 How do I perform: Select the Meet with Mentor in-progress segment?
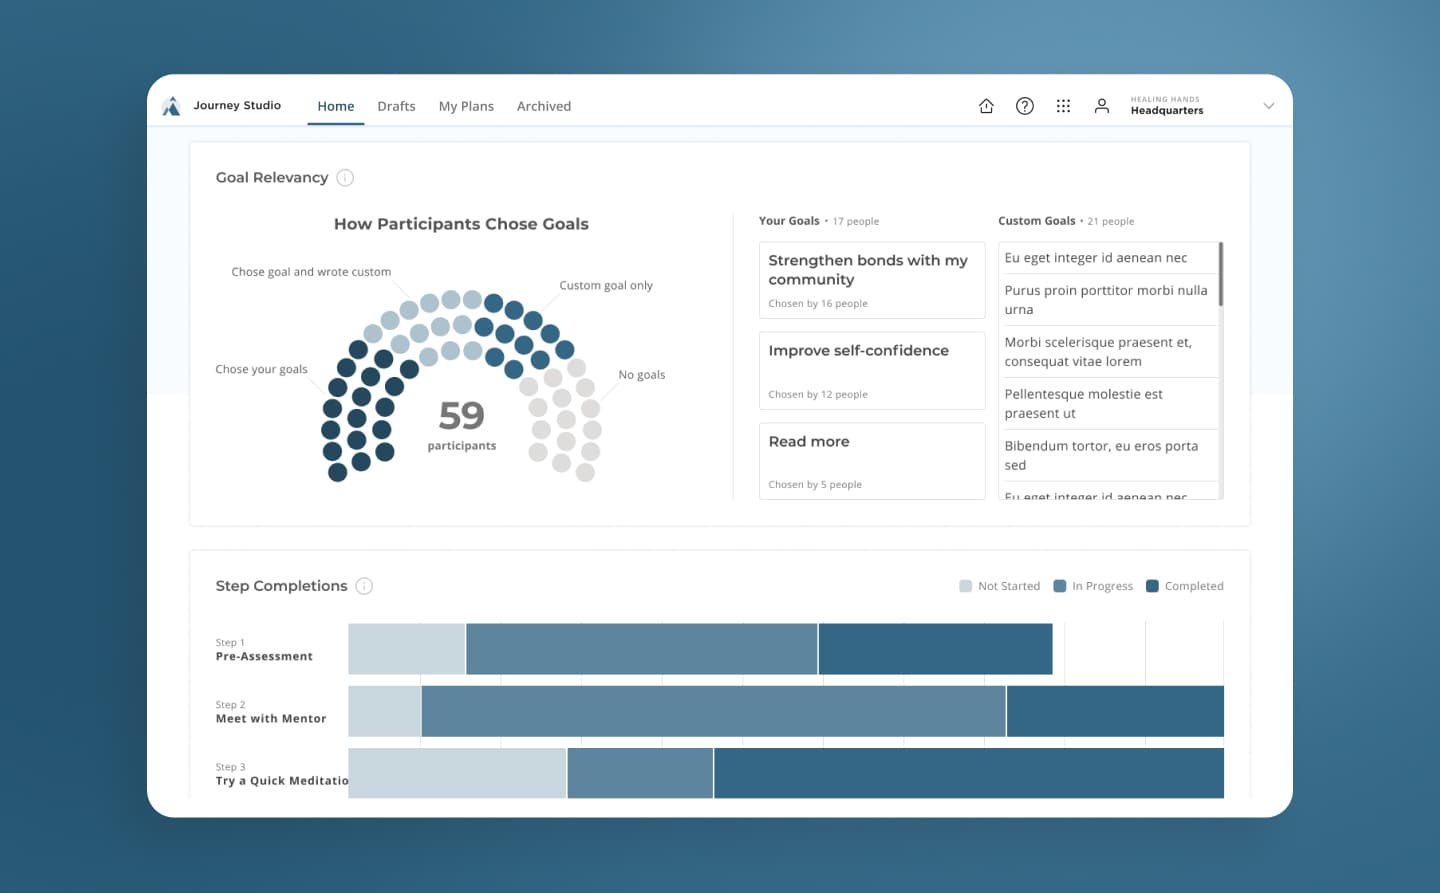[x=713, y=711]
